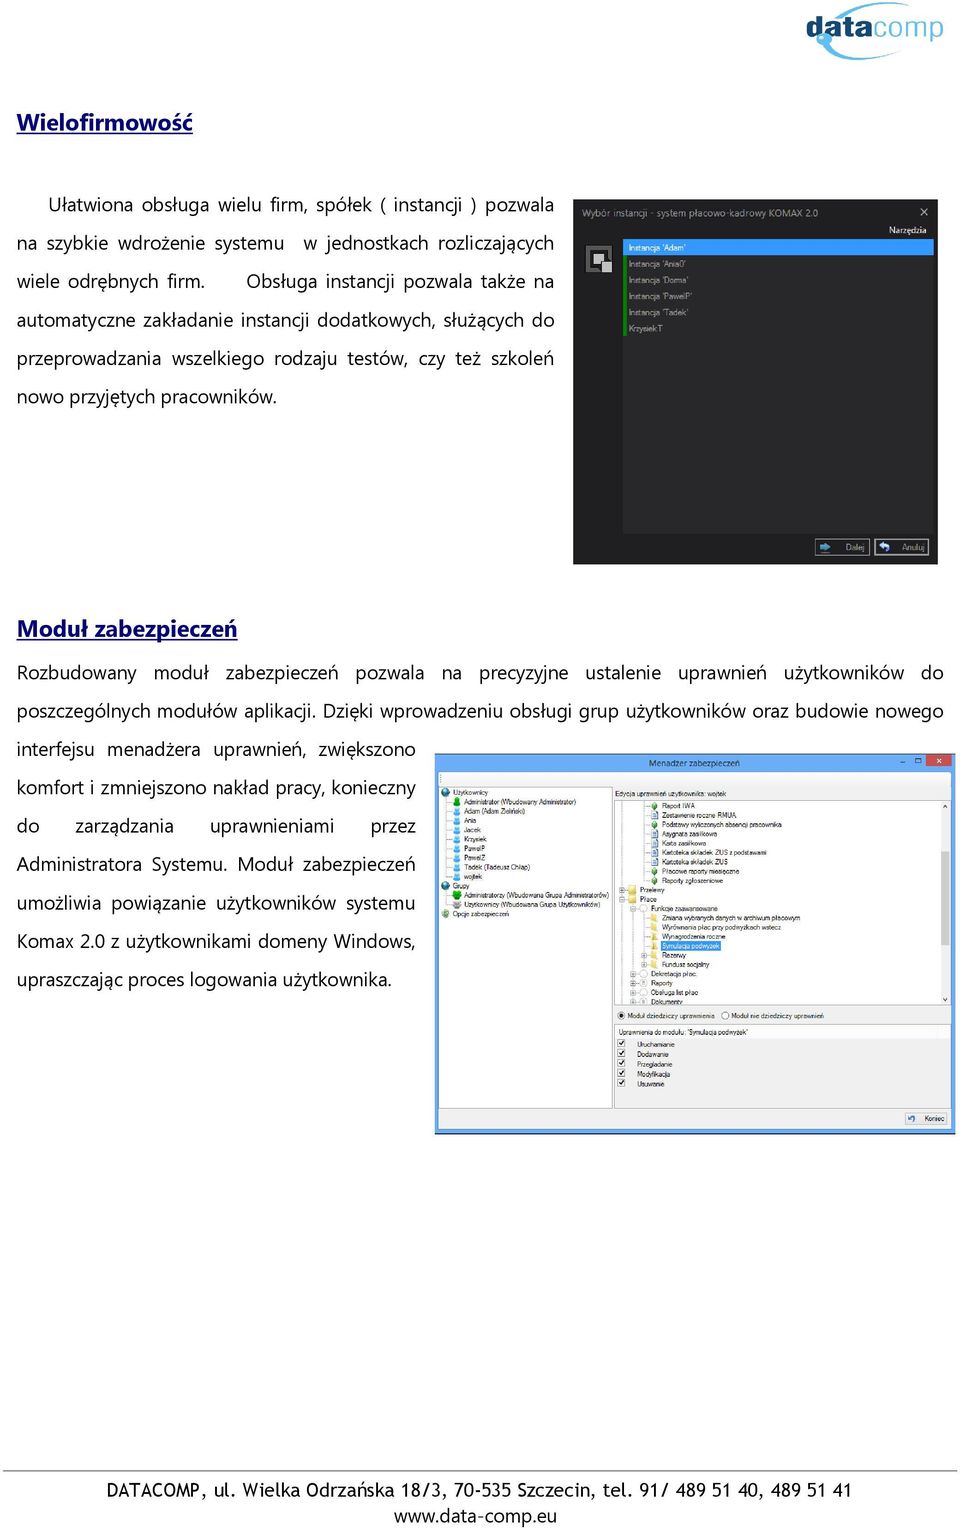Select user wojtek in users tree
Viewport: 960px width, 1529px height.
pos(473,876)
